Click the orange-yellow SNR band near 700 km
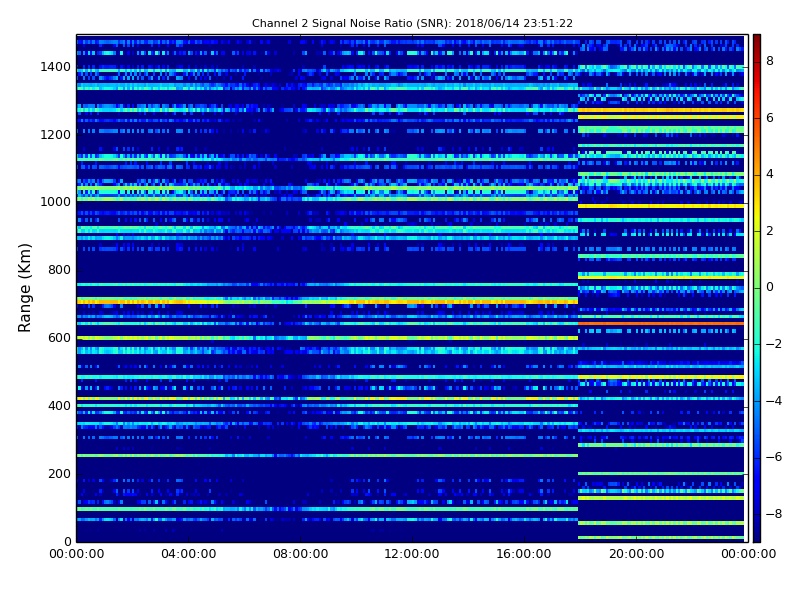Viewport: 800px width, 600px height. click(327, 302)
